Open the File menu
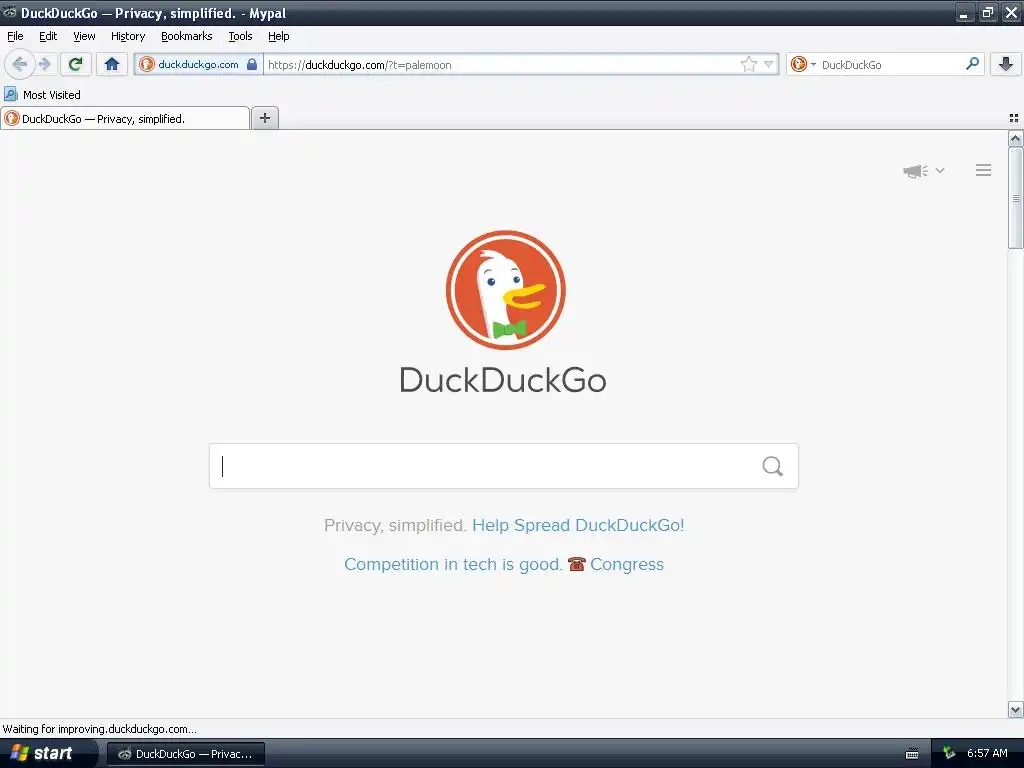The height and width of the screenshot is (768, 1024). [15, 36]
